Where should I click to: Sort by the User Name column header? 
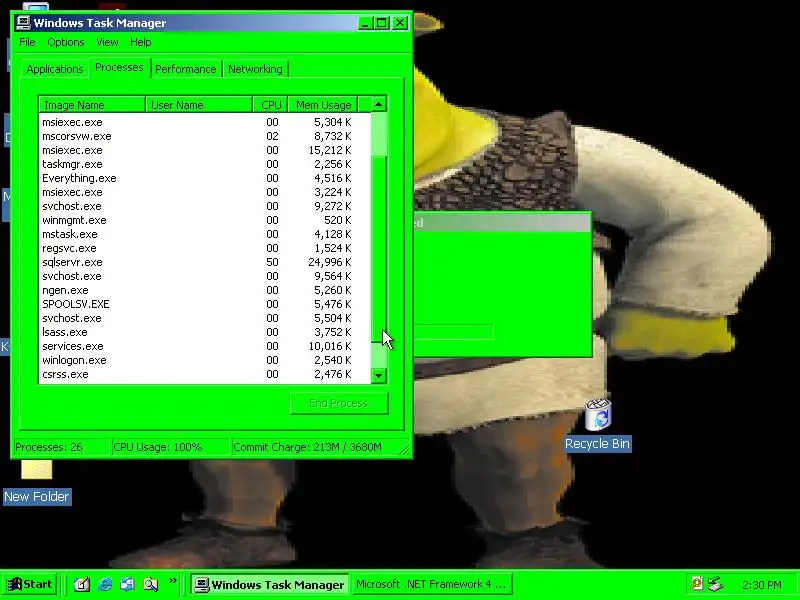click(199, 105)
